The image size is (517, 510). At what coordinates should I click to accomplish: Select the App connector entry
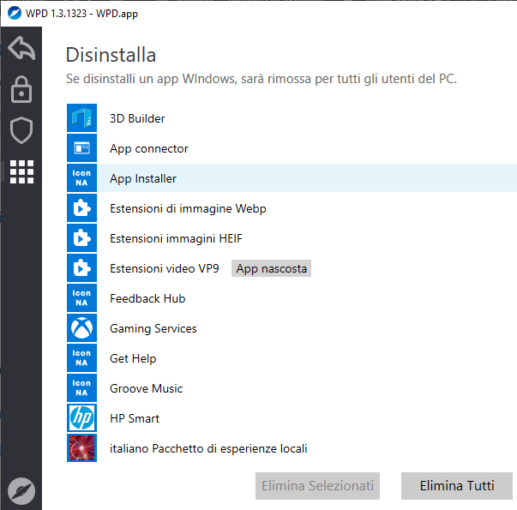(149, 149)
